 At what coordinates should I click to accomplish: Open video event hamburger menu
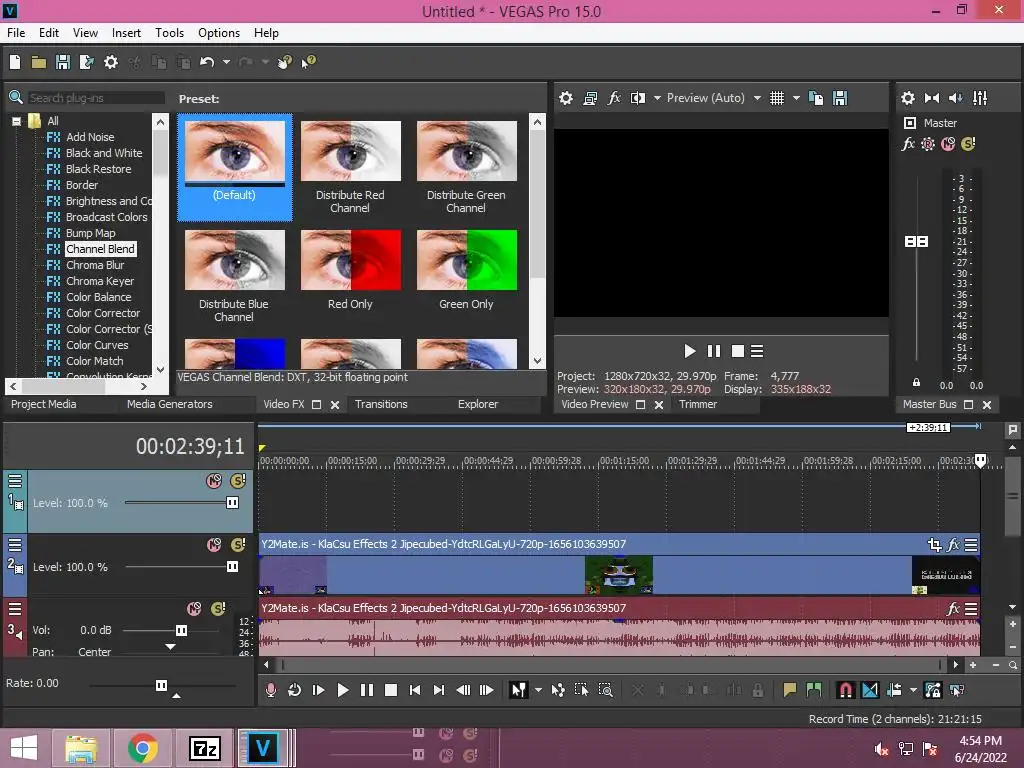(972, 545)
